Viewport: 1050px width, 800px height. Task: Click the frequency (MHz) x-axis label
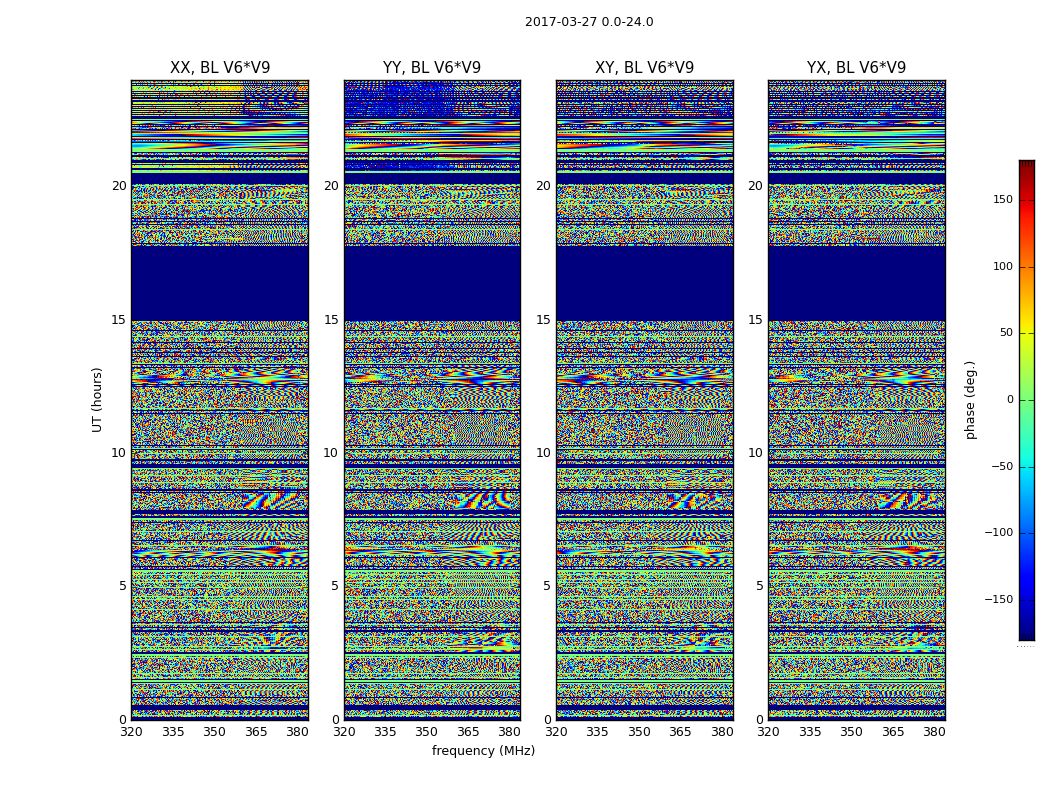click(x=483, y=751)
